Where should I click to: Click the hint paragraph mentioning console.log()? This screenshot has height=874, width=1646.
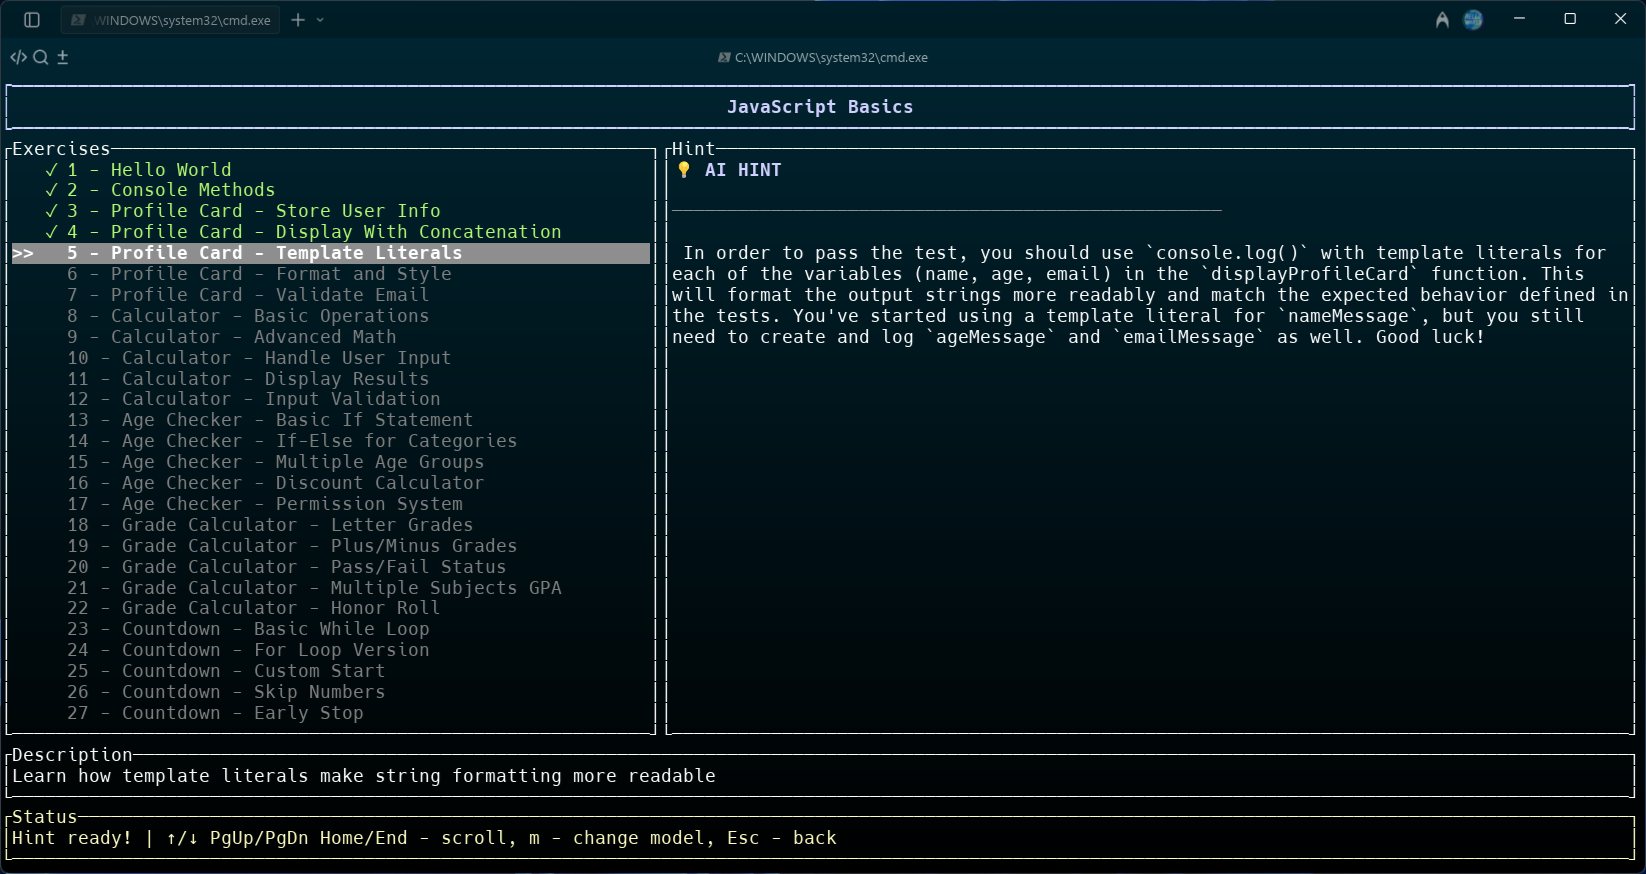[1150, 295]
